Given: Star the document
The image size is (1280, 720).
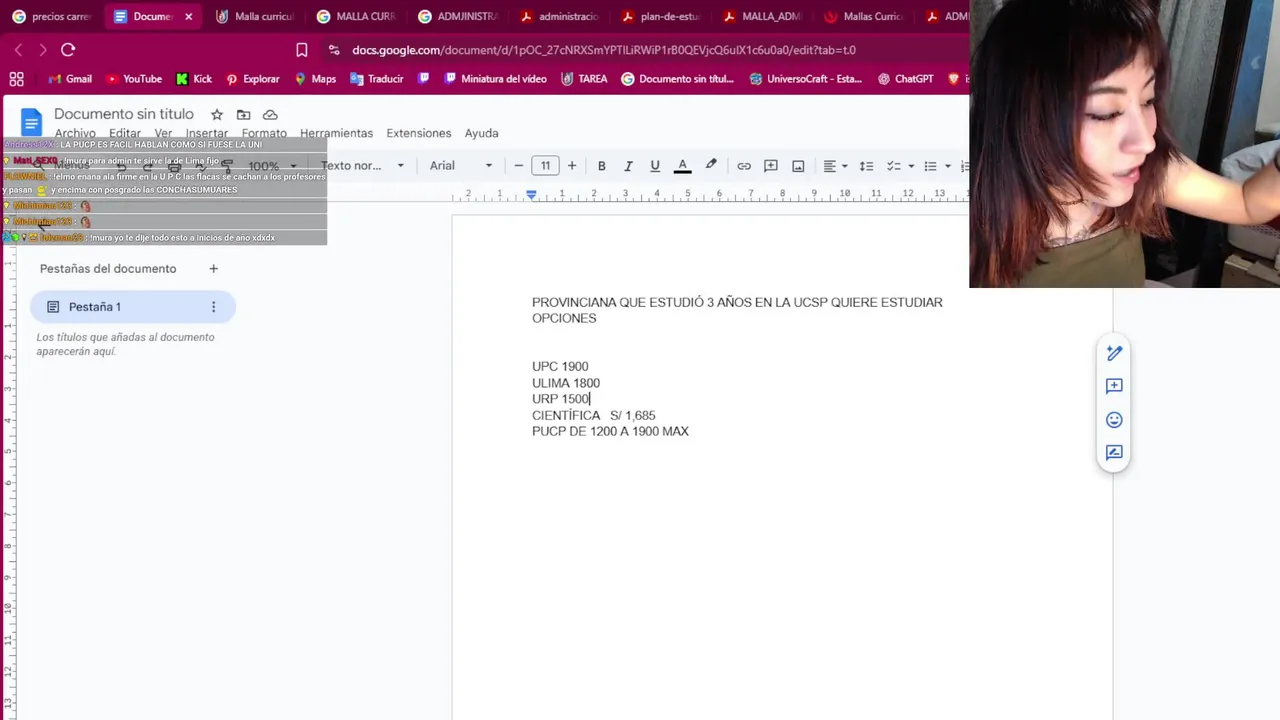Looking at the screenshot, I should click(216, 115).
